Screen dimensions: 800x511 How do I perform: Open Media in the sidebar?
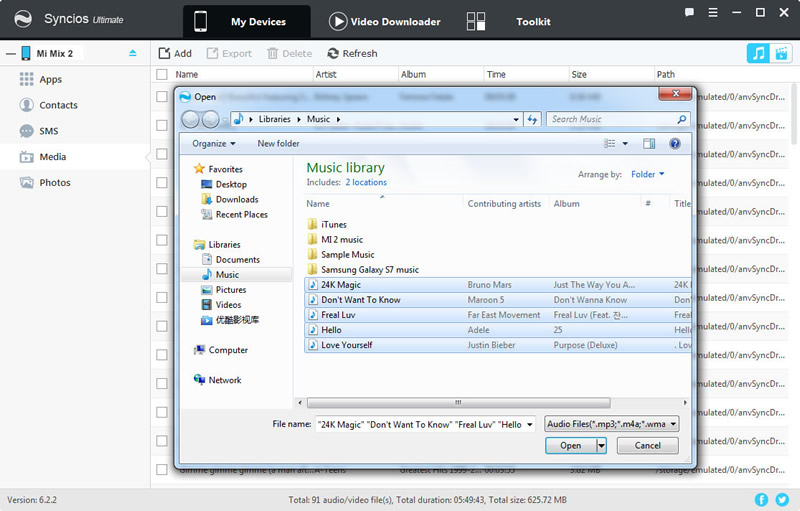pyautogui.click(x=53, y=157)
